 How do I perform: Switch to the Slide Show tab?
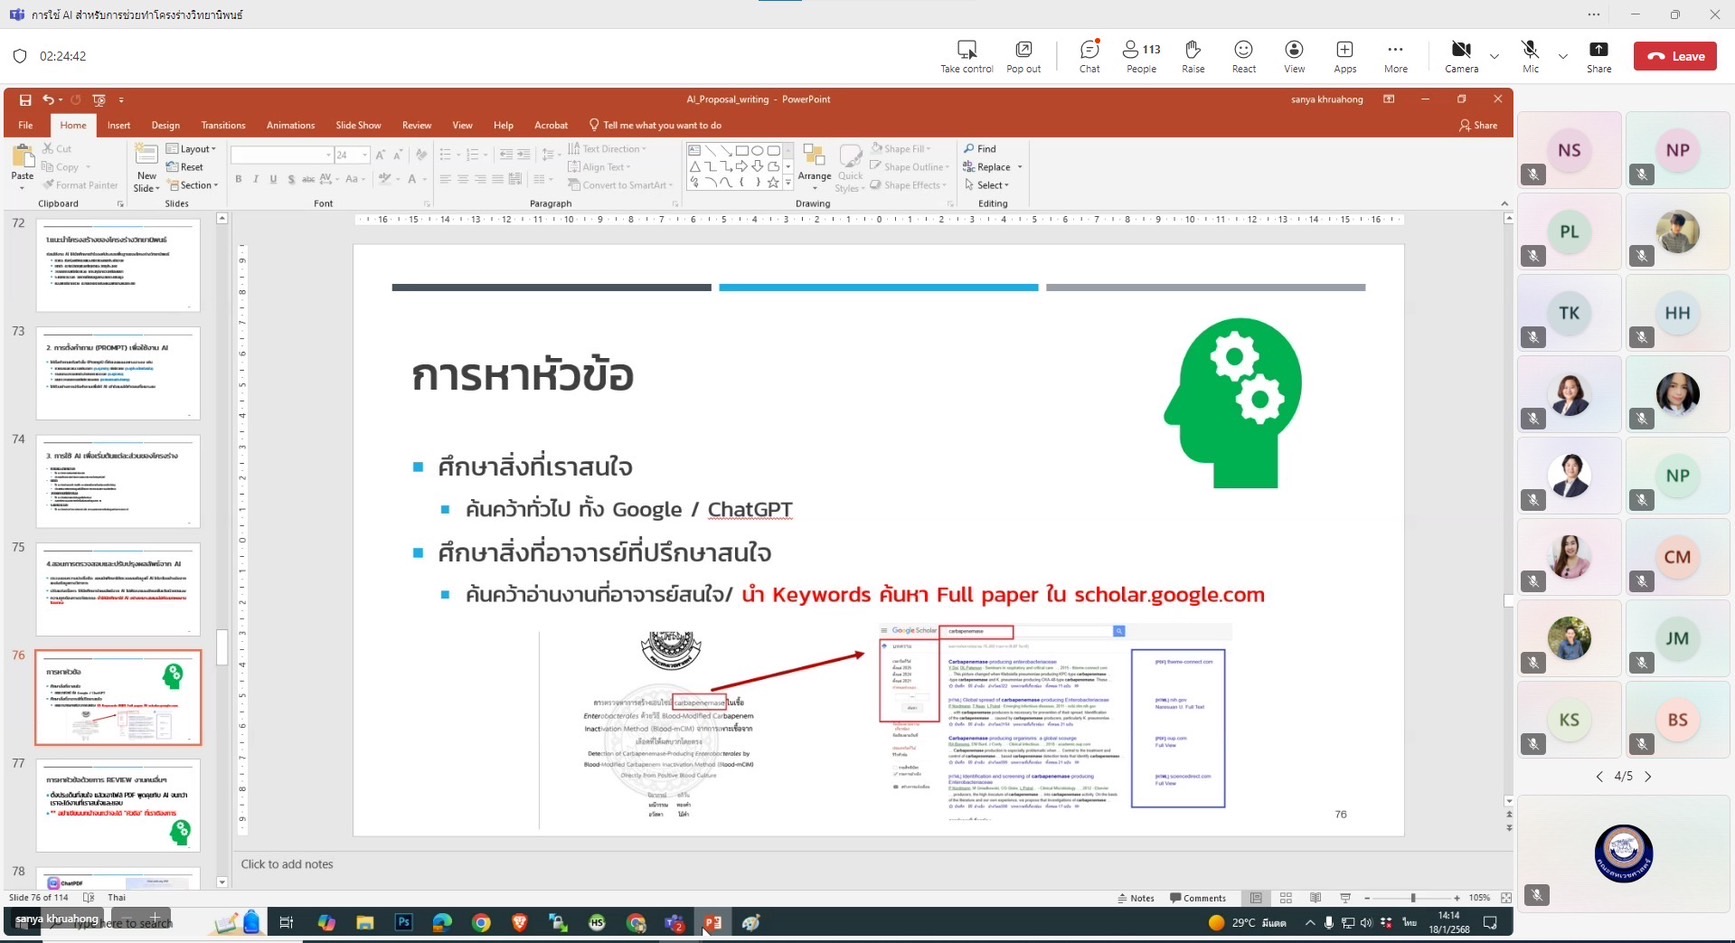[x=358, y=125]
